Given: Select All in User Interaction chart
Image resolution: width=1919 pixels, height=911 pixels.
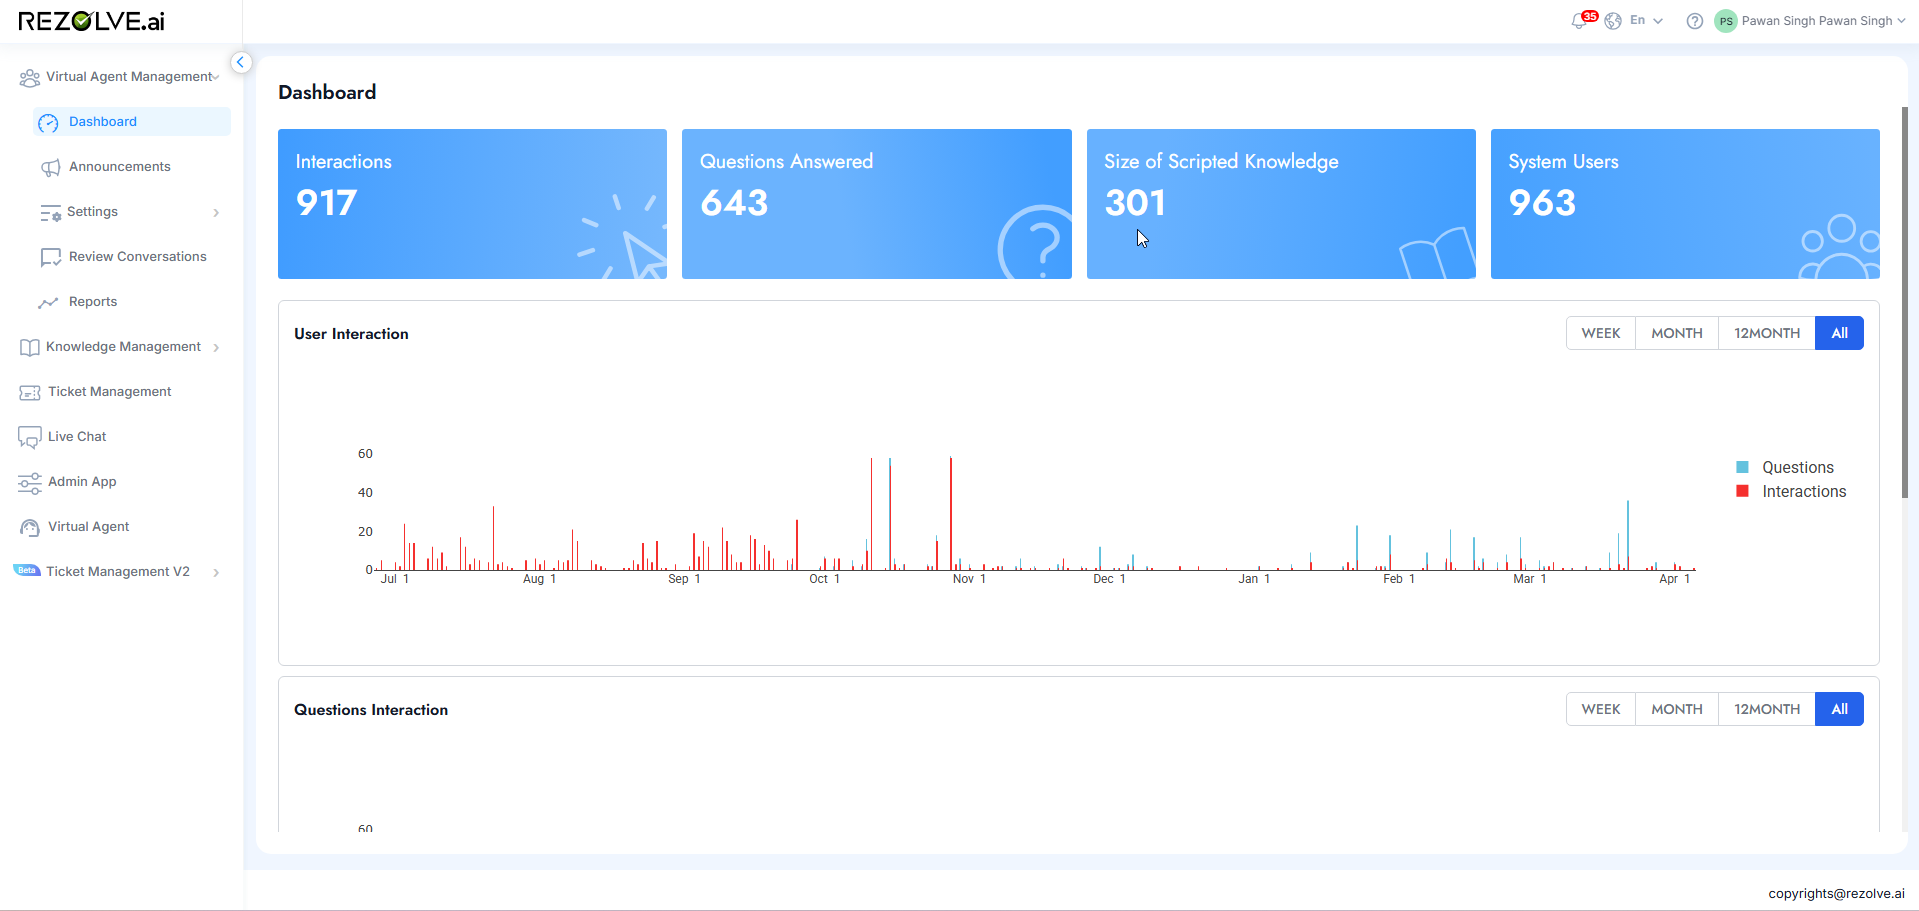Looking at the screenshot, I should 1839,333.
